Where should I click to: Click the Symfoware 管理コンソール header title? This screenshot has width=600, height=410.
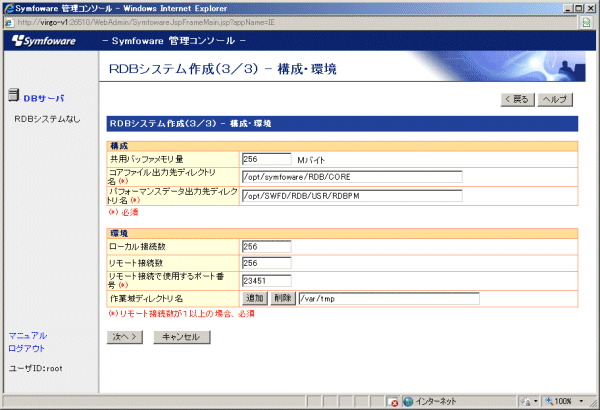(x=174, y=41)
